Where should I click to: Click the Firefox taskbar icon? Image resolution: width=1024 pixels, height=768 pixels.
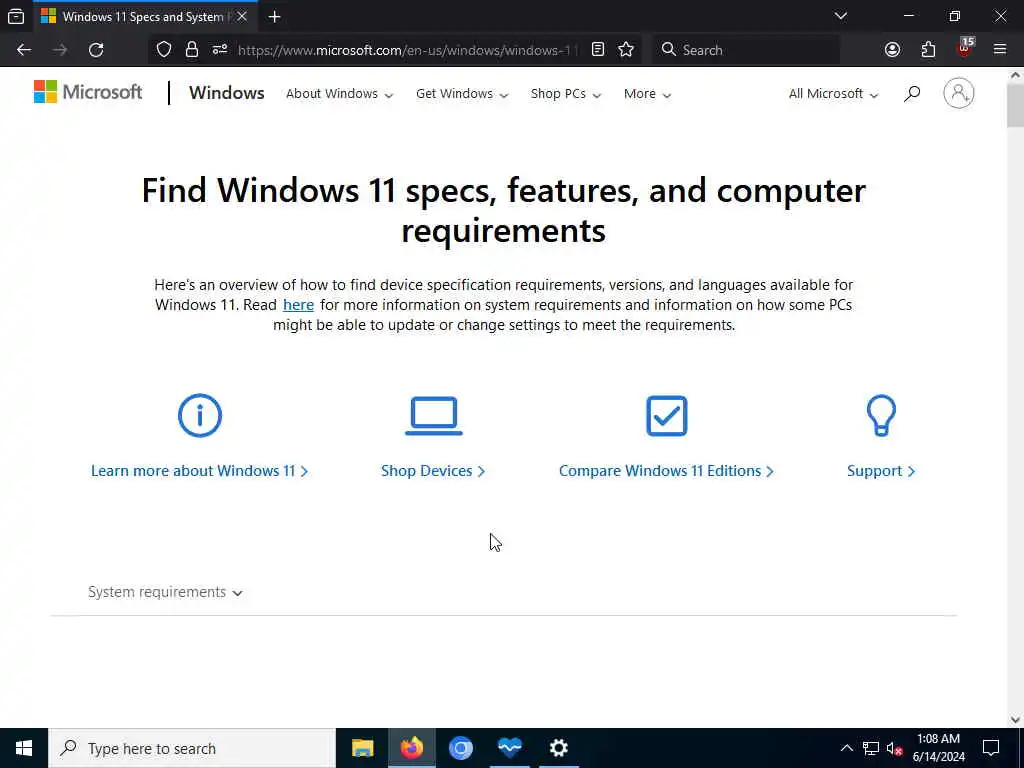tap(411, 748)
